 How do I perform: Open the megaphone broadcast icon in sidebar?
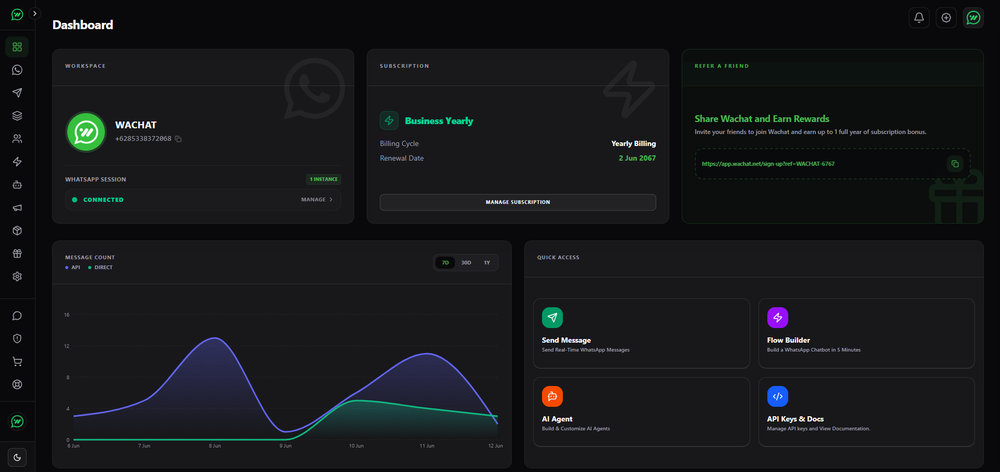tap(17, 207)
